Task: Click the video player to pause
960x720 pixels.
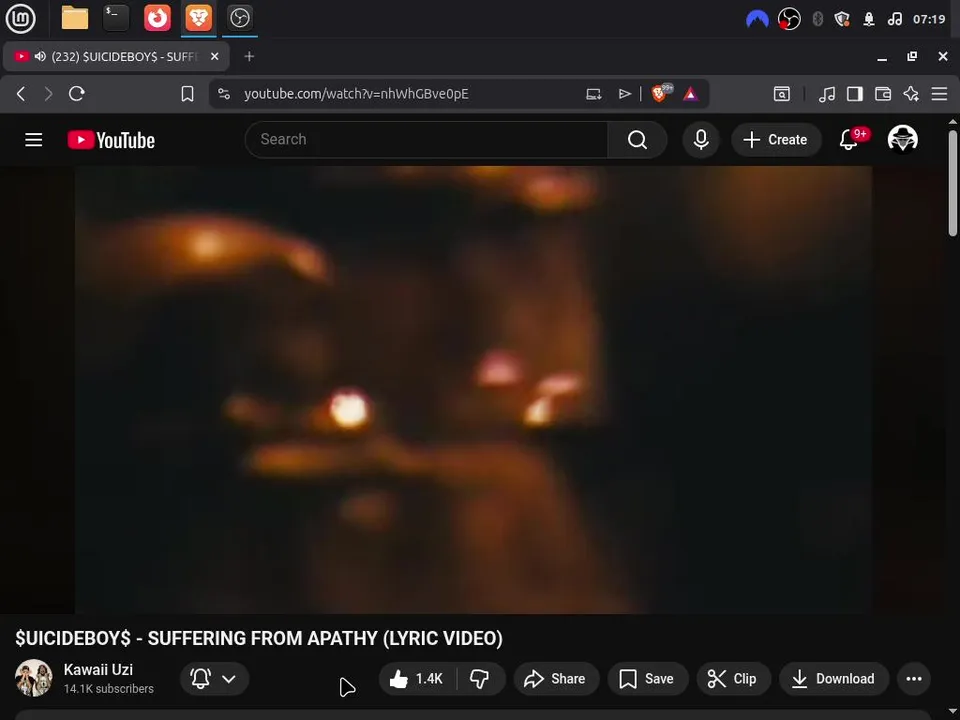Action: pyautogui.click(x=473, y=389)
